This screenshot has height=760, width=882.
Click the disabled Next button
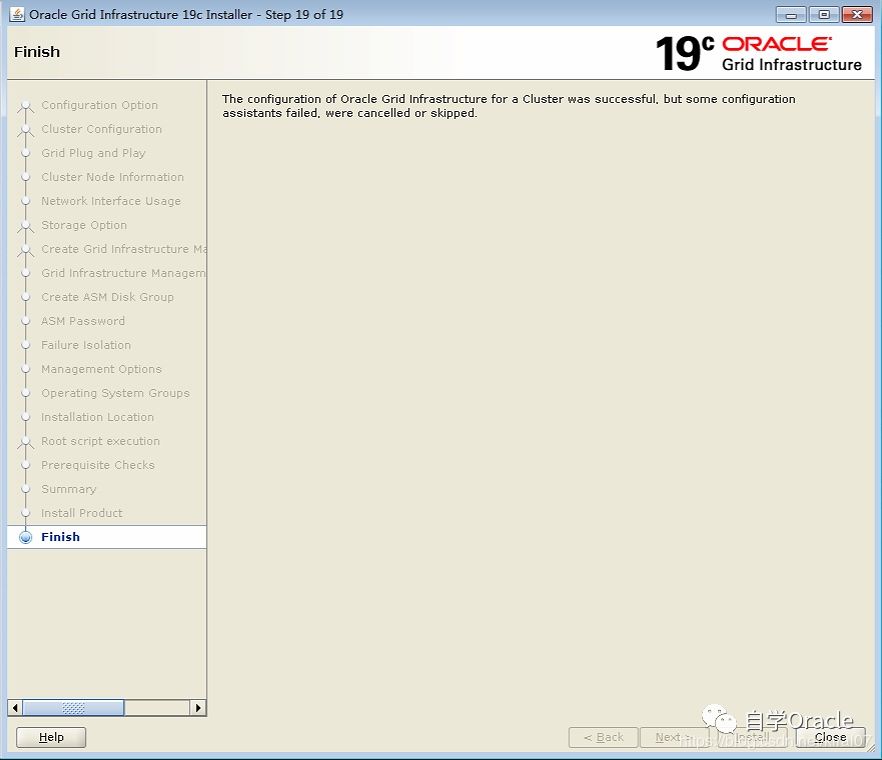click(x=674, y=737)
